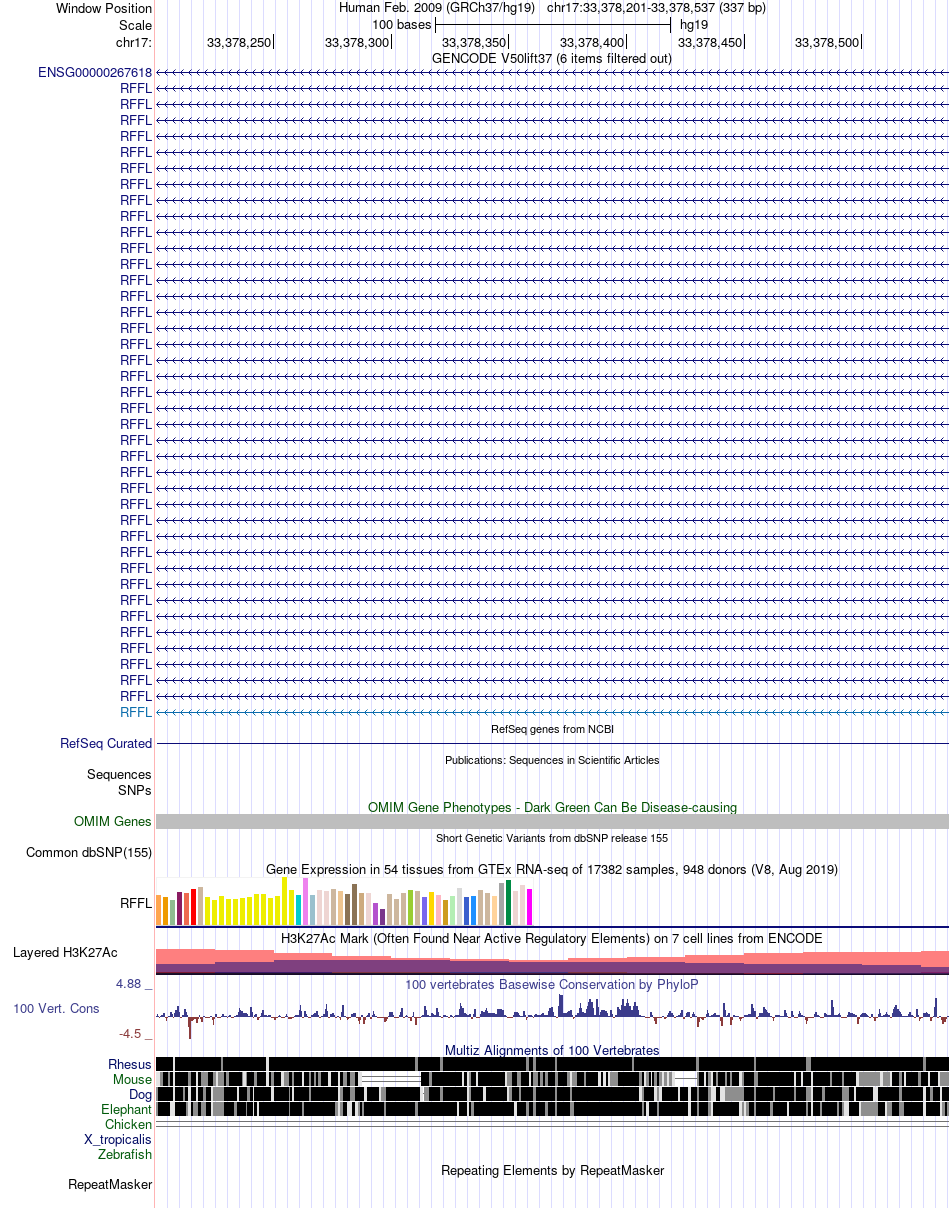Click the Scale ruler label
Screen dimensions: 950x1208
135,25
